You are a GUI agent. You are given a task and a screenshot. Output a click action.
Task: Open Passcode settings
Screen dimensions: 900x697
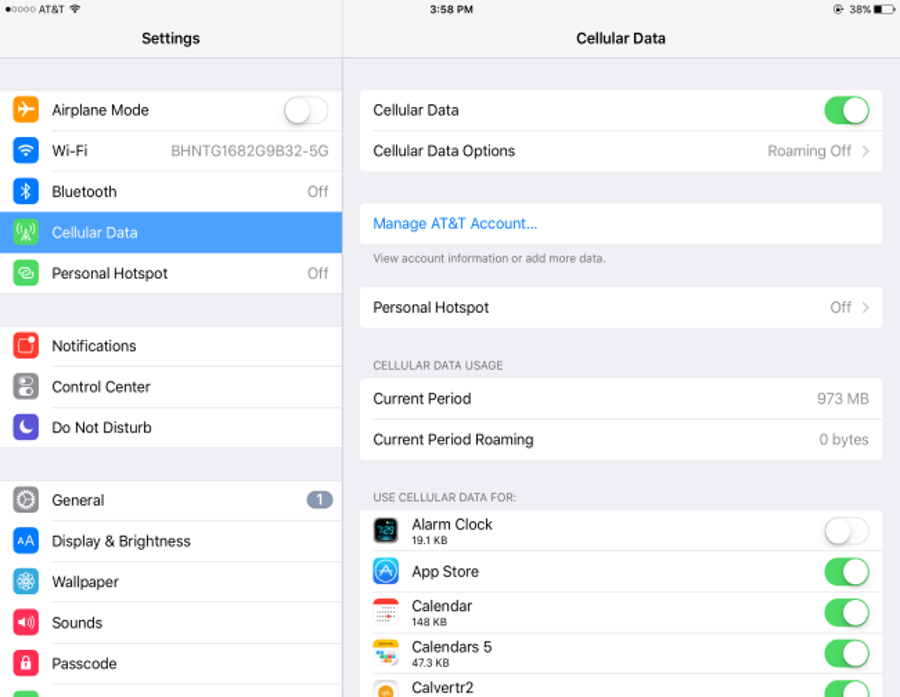(x=171, y=663)
